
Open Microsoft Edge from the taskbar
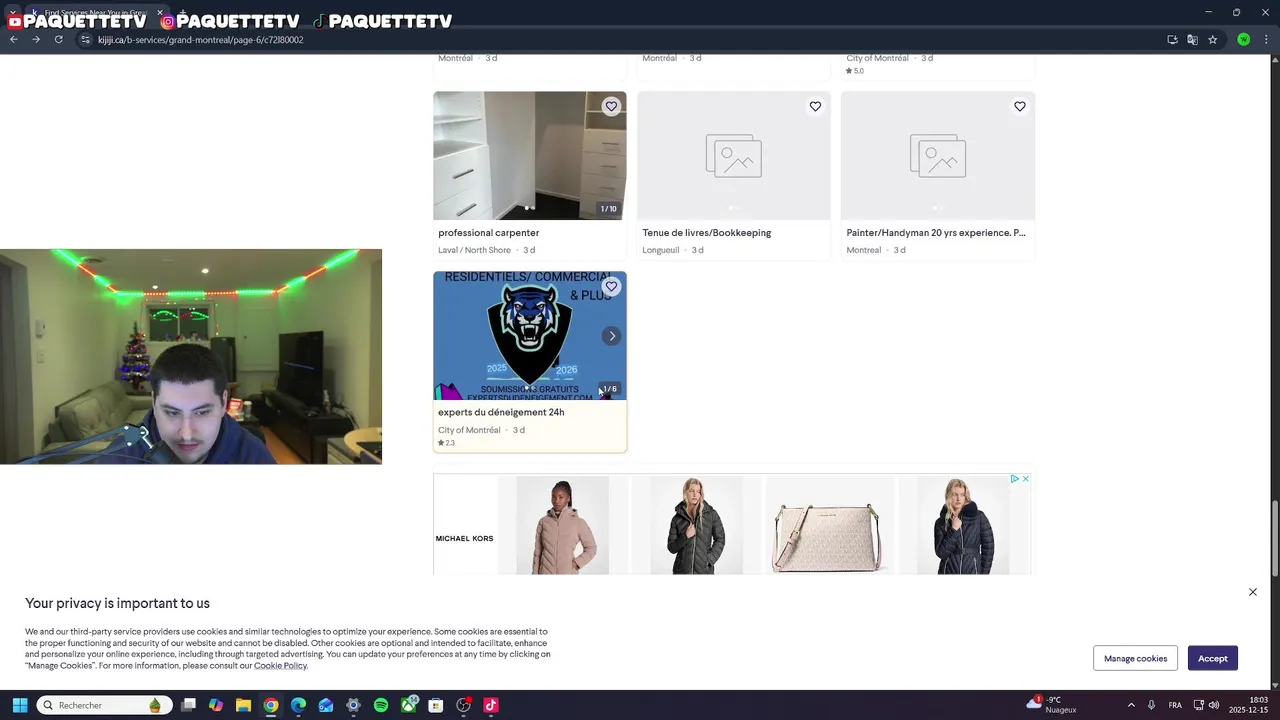coord(298,705)
